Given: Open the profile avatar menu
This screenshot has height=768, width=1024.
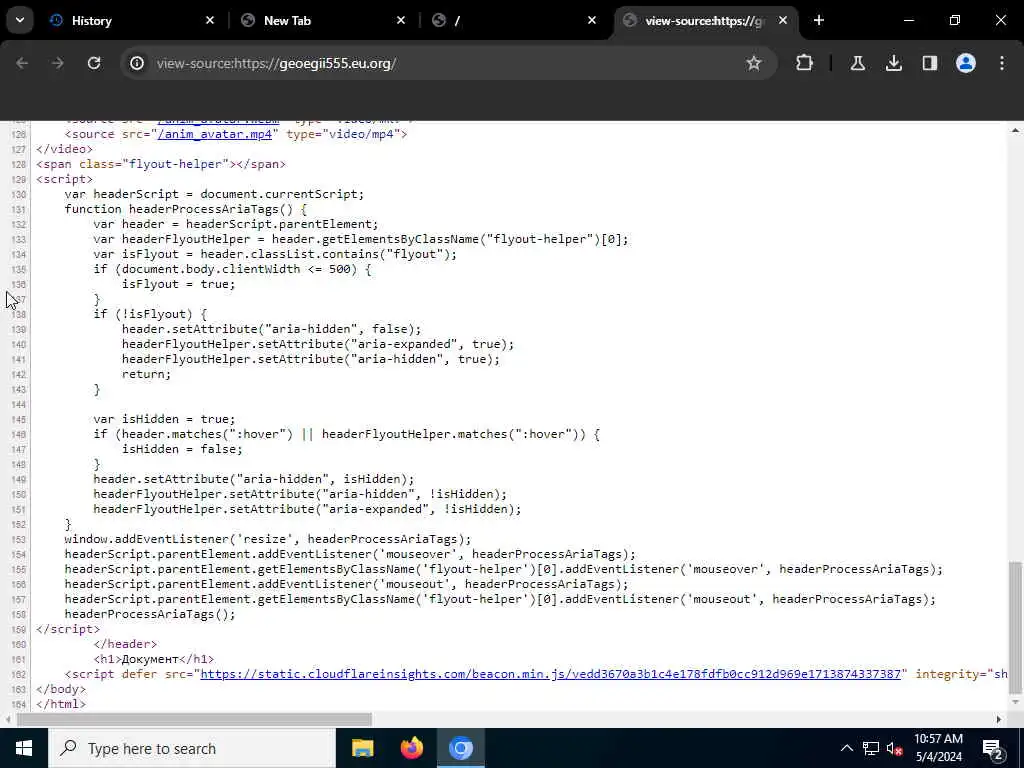Looking at the screenshot, I should pos(966,63).
